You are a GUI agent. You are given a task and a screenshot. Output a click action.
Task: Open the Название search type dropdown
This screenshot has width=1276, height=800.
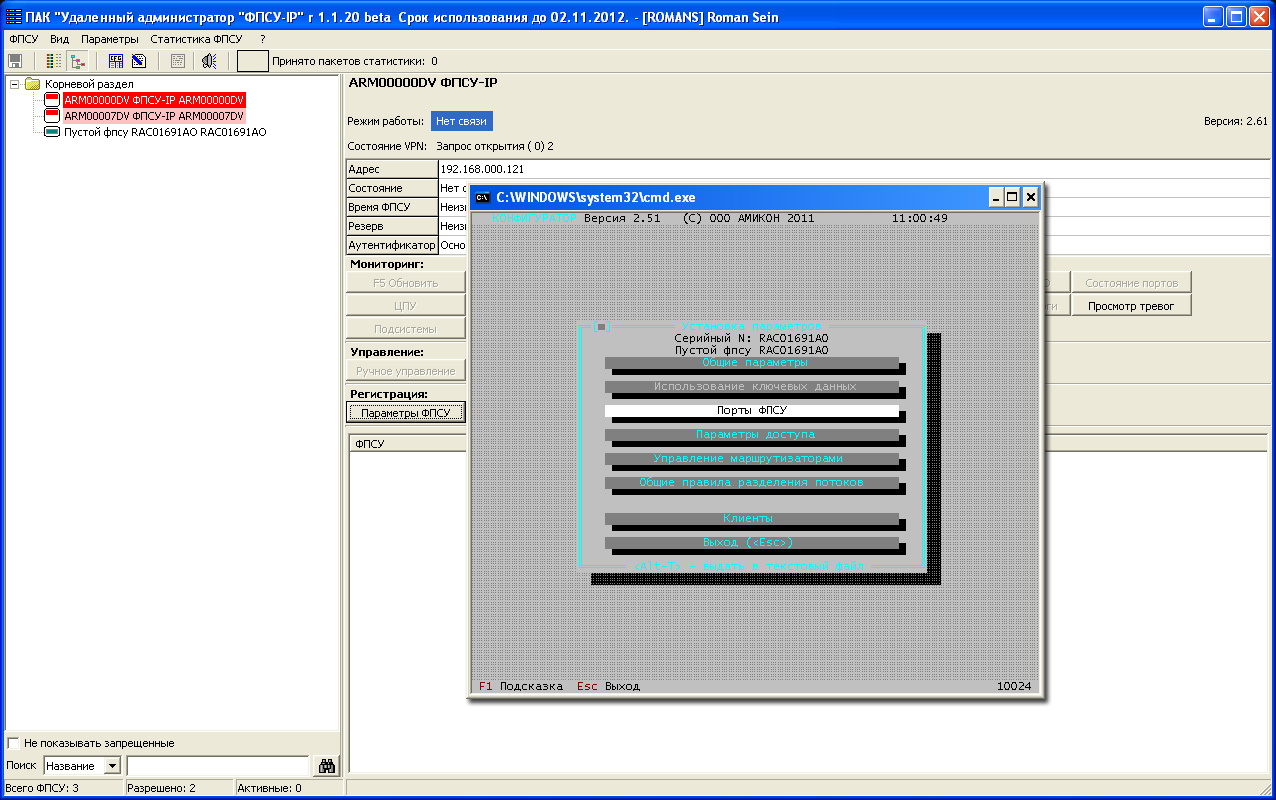(x=112, y=766)
